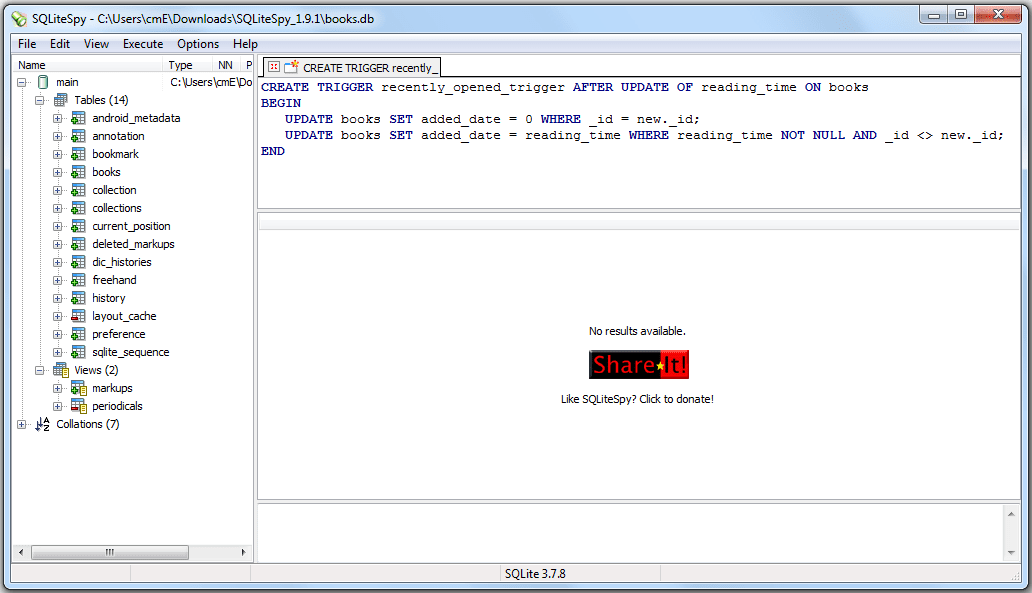
Task: Click the layout_cache table icon
Action: (x=78, y=317)
